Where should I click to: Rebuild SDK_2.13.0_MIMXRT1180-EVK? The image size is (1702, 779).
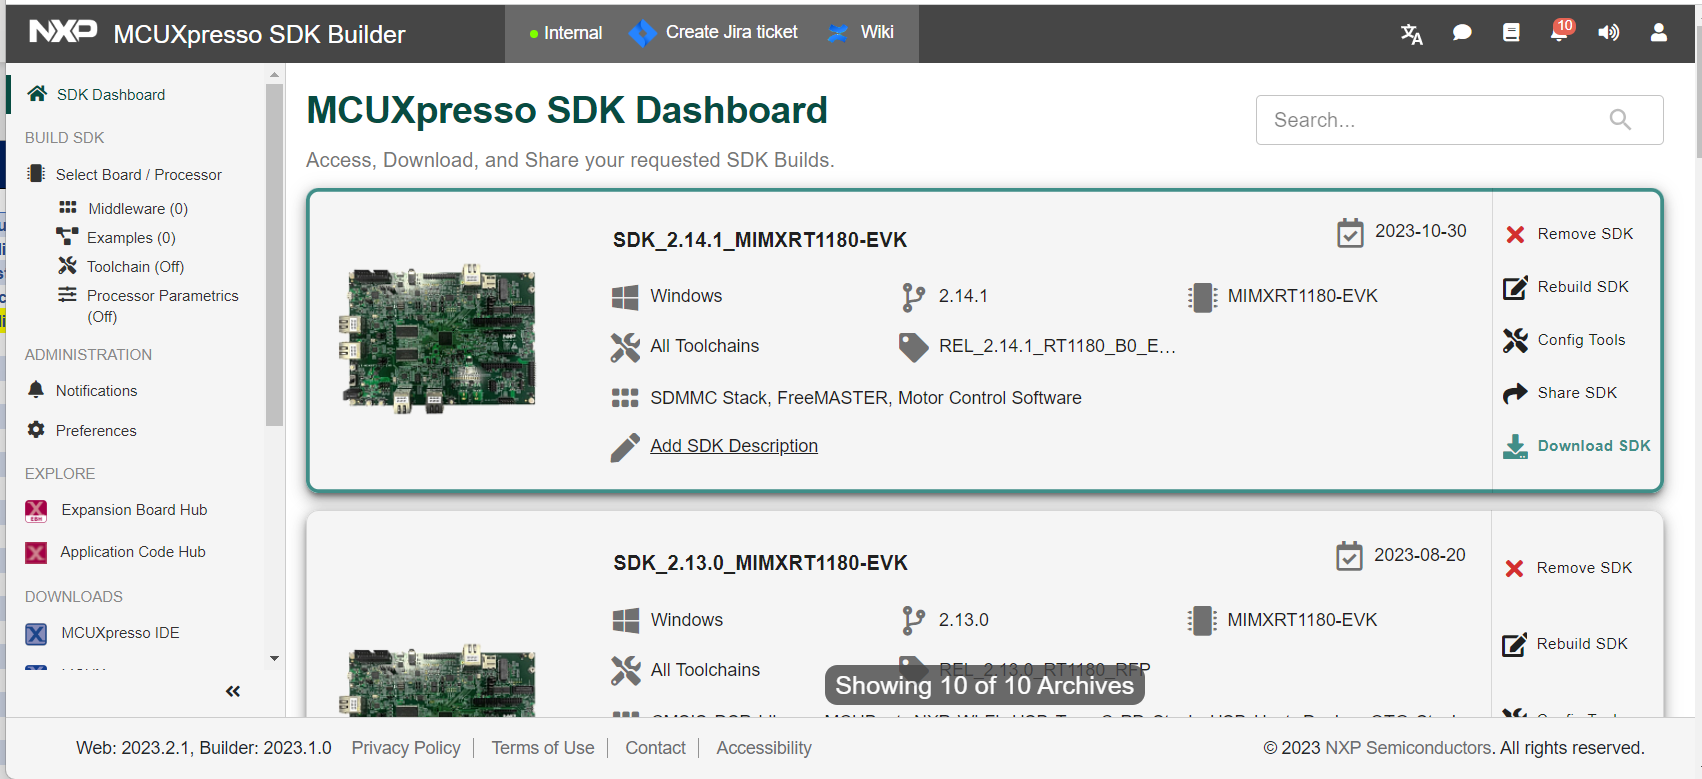click(1565, 644)
